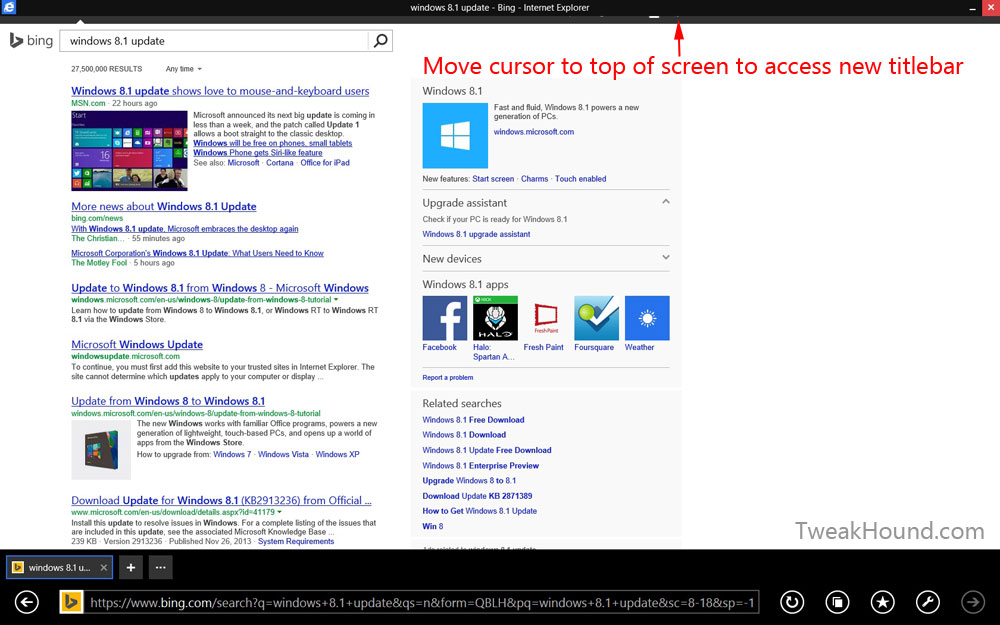Viewport: 1000px width, 625px height.
Task: Open Favorites with the star icon
Action: (882, 602)
